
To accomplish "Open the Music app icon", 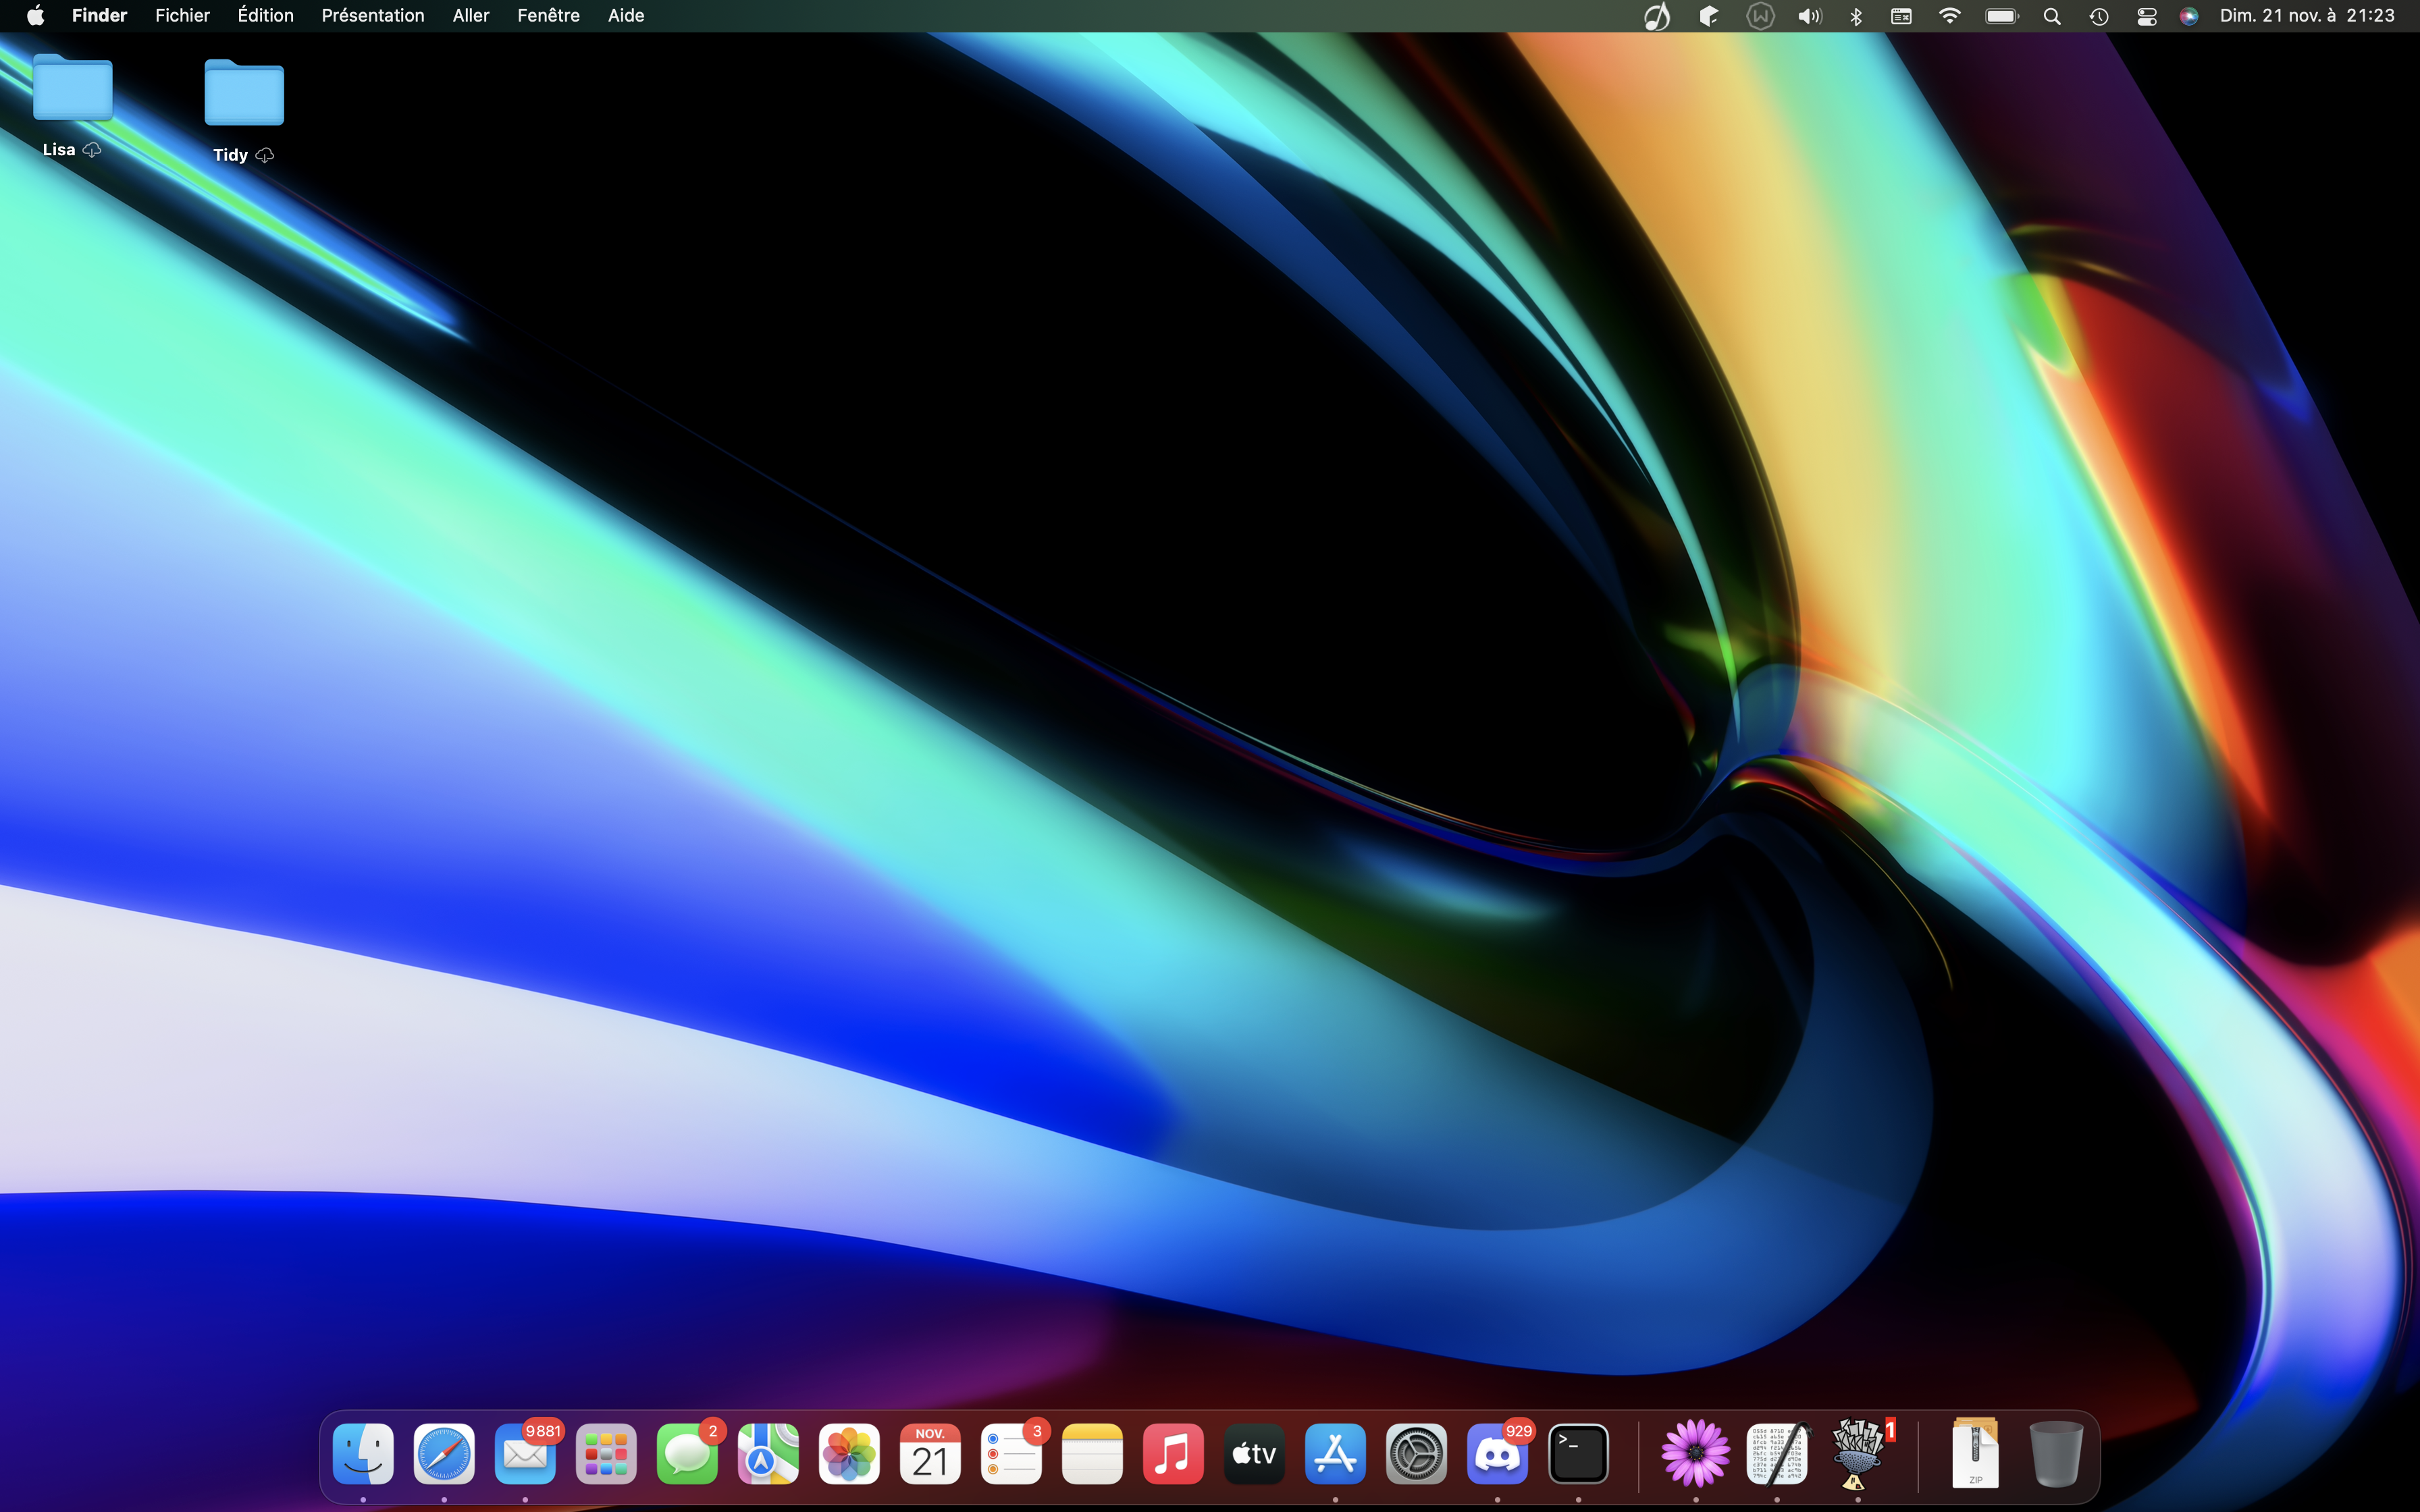I will 1173,1454.
